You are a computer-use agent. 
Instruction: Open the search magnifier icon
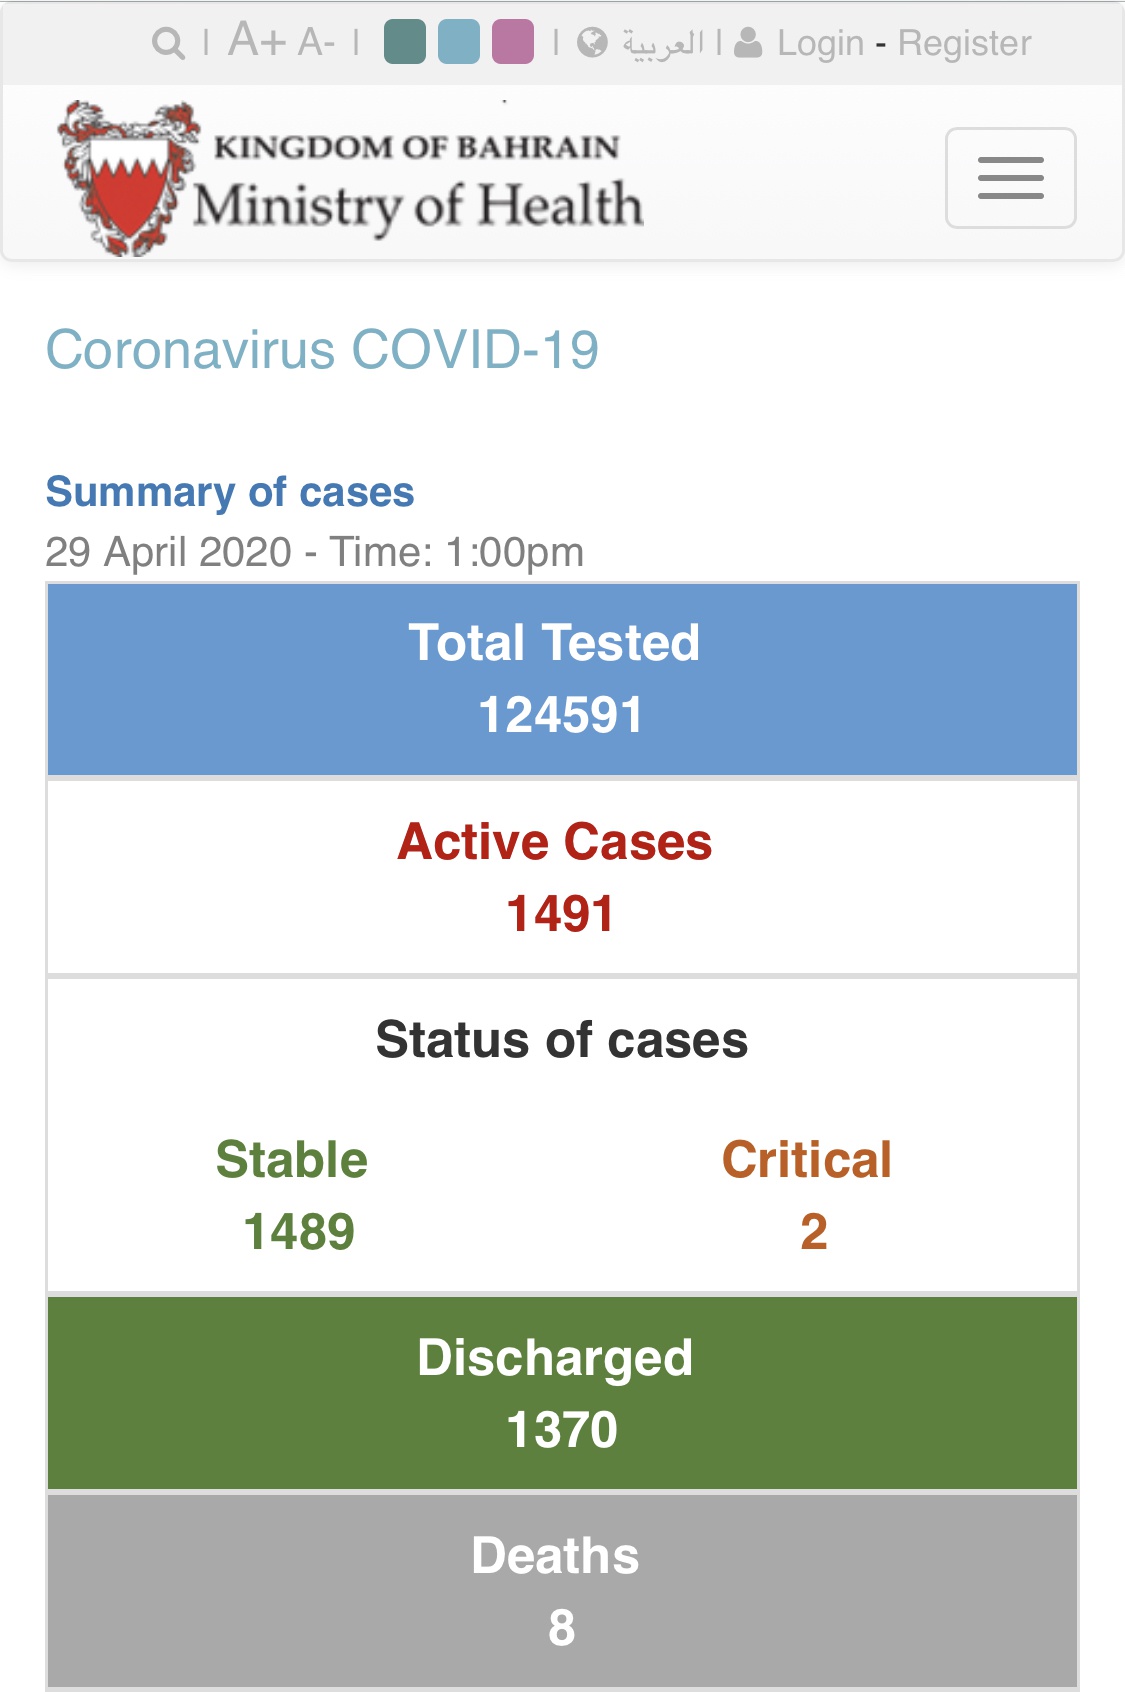[x=168, y=43]
